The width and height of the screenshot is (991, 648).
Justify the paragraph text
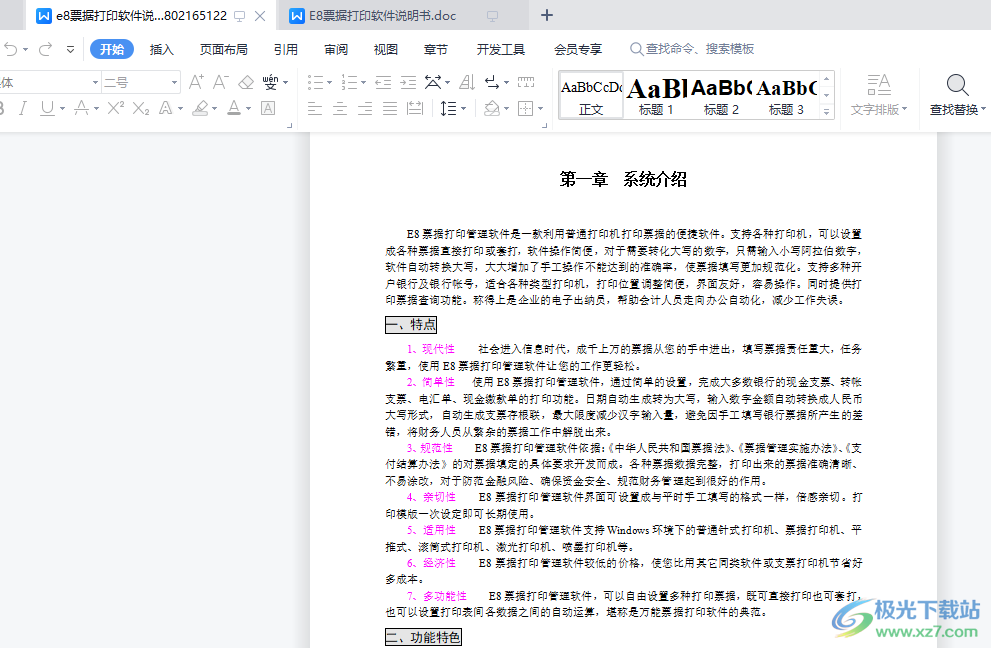click(x=390, y=109)
